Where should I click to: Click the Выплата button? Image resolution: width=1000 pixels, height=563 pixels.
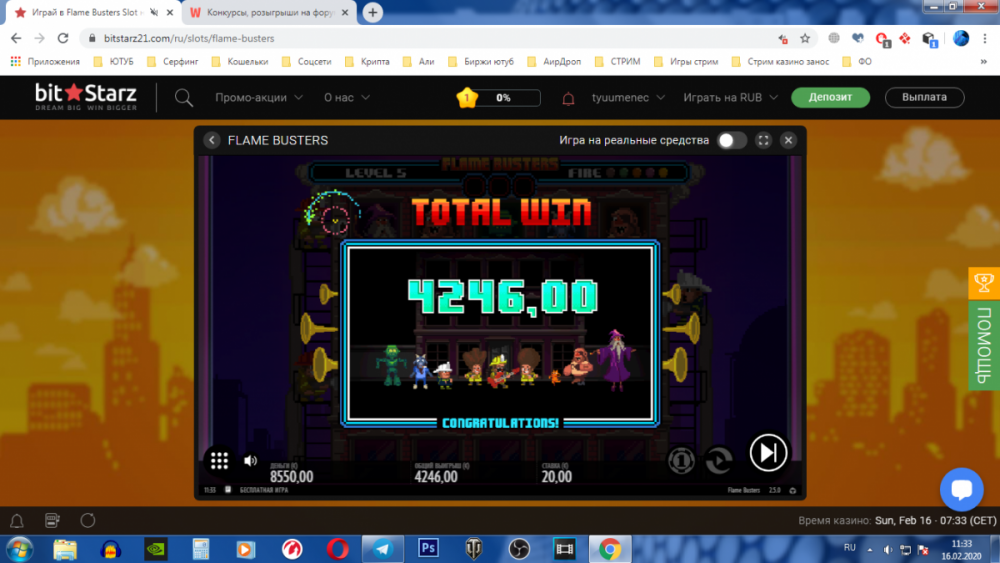[x=924, y=98]
